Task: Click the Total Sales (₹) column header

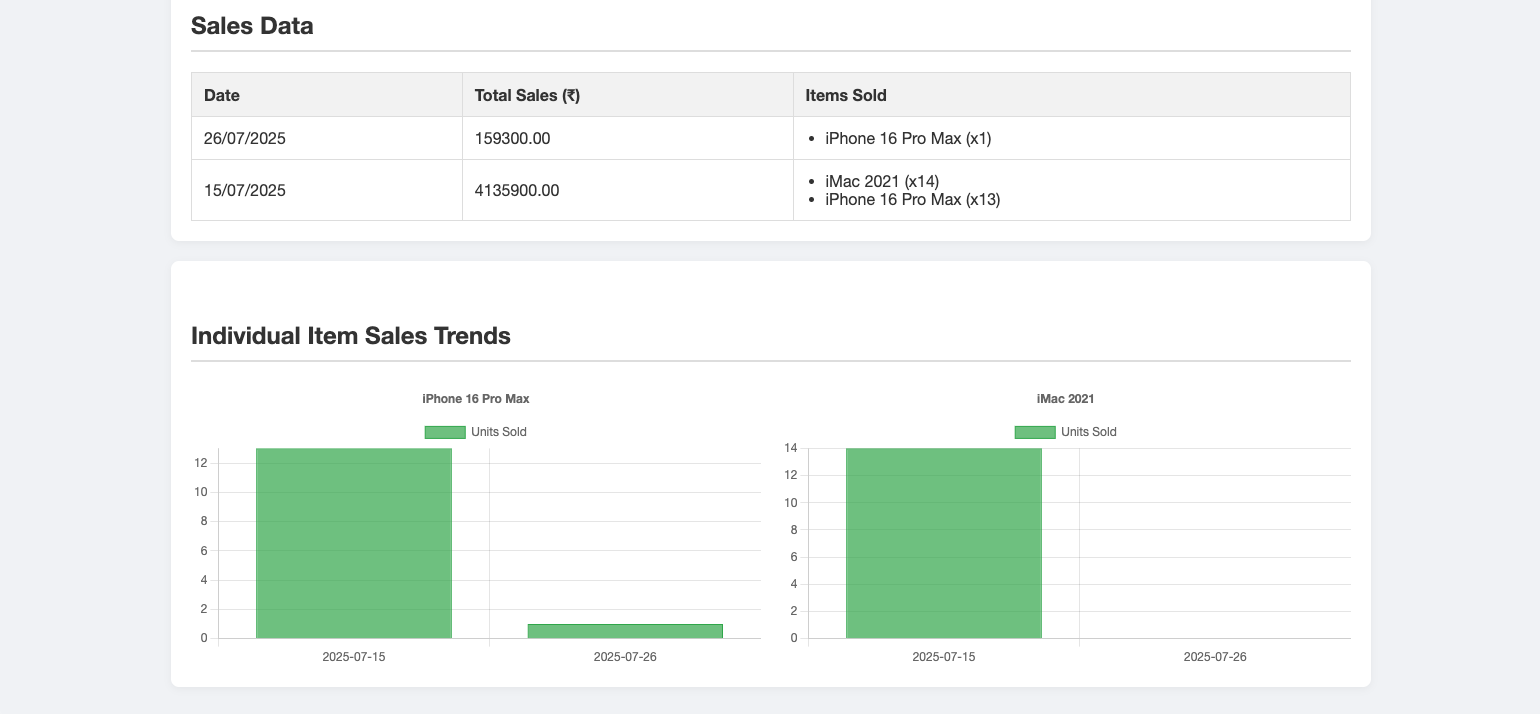Action: [627, 95]
